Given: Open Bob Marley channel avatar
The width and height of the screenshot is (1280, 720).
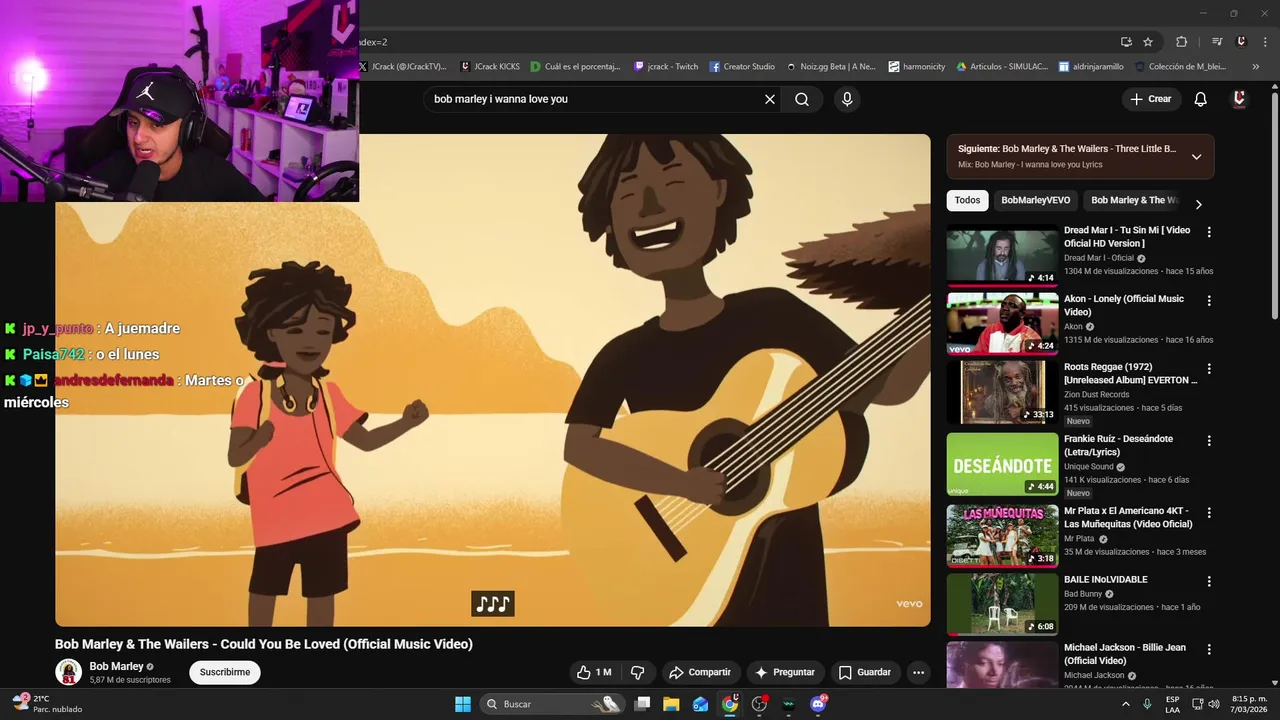Looking at the screenshot, I should pyautogui.click(x=68, y=672).
